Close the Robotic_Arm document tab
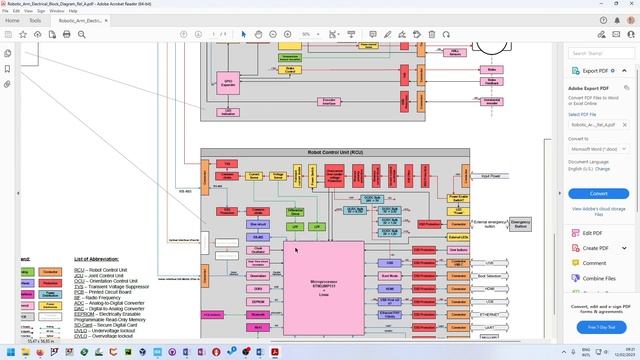This screenshot has height=360, width=640. click(106, 20)
